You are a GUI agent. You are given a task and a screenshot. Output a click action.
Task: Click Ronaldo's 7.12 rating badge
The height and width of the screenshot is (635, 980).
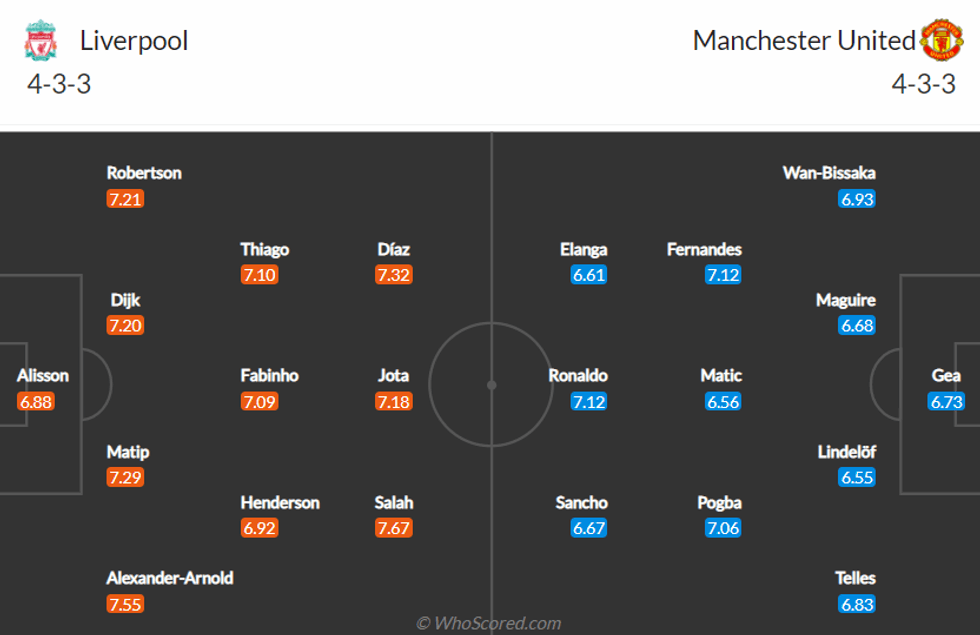tap(589, 402)
